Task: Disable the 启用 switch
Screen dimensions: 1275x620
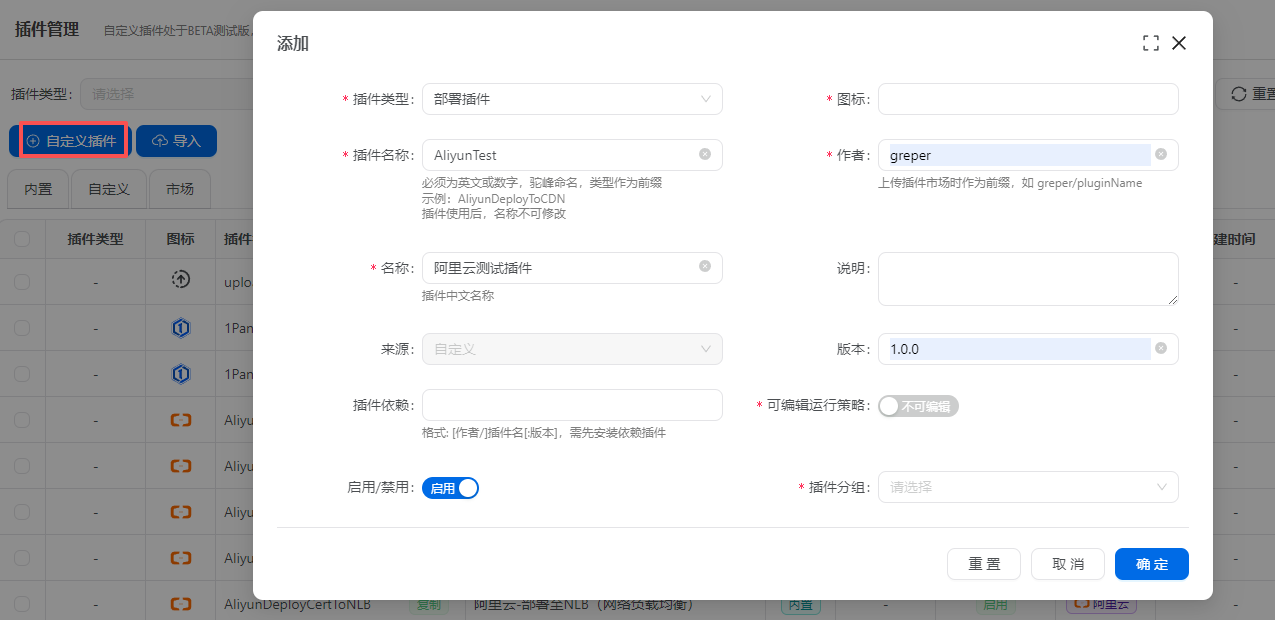Action: pyautogui.click(x=450, y=488)
